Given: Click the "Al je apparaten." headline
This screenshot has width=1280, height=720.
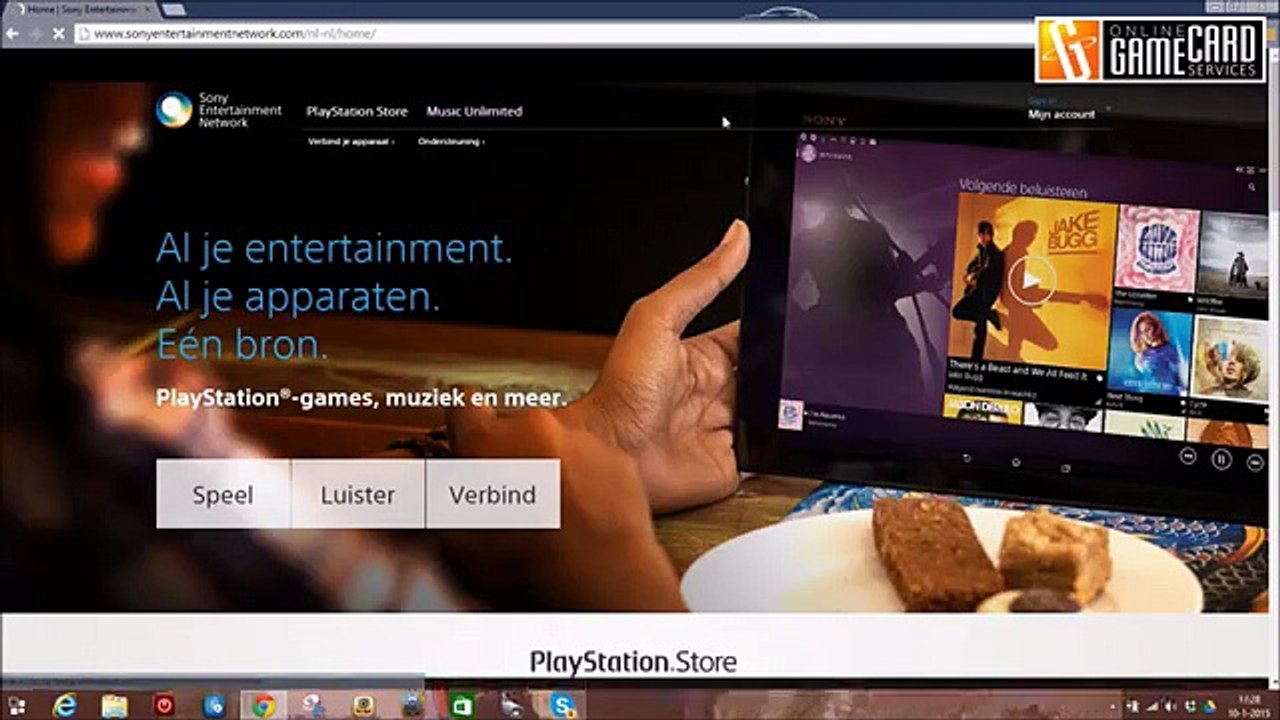Looking at the screenshot, I should [x=298, y=297].
